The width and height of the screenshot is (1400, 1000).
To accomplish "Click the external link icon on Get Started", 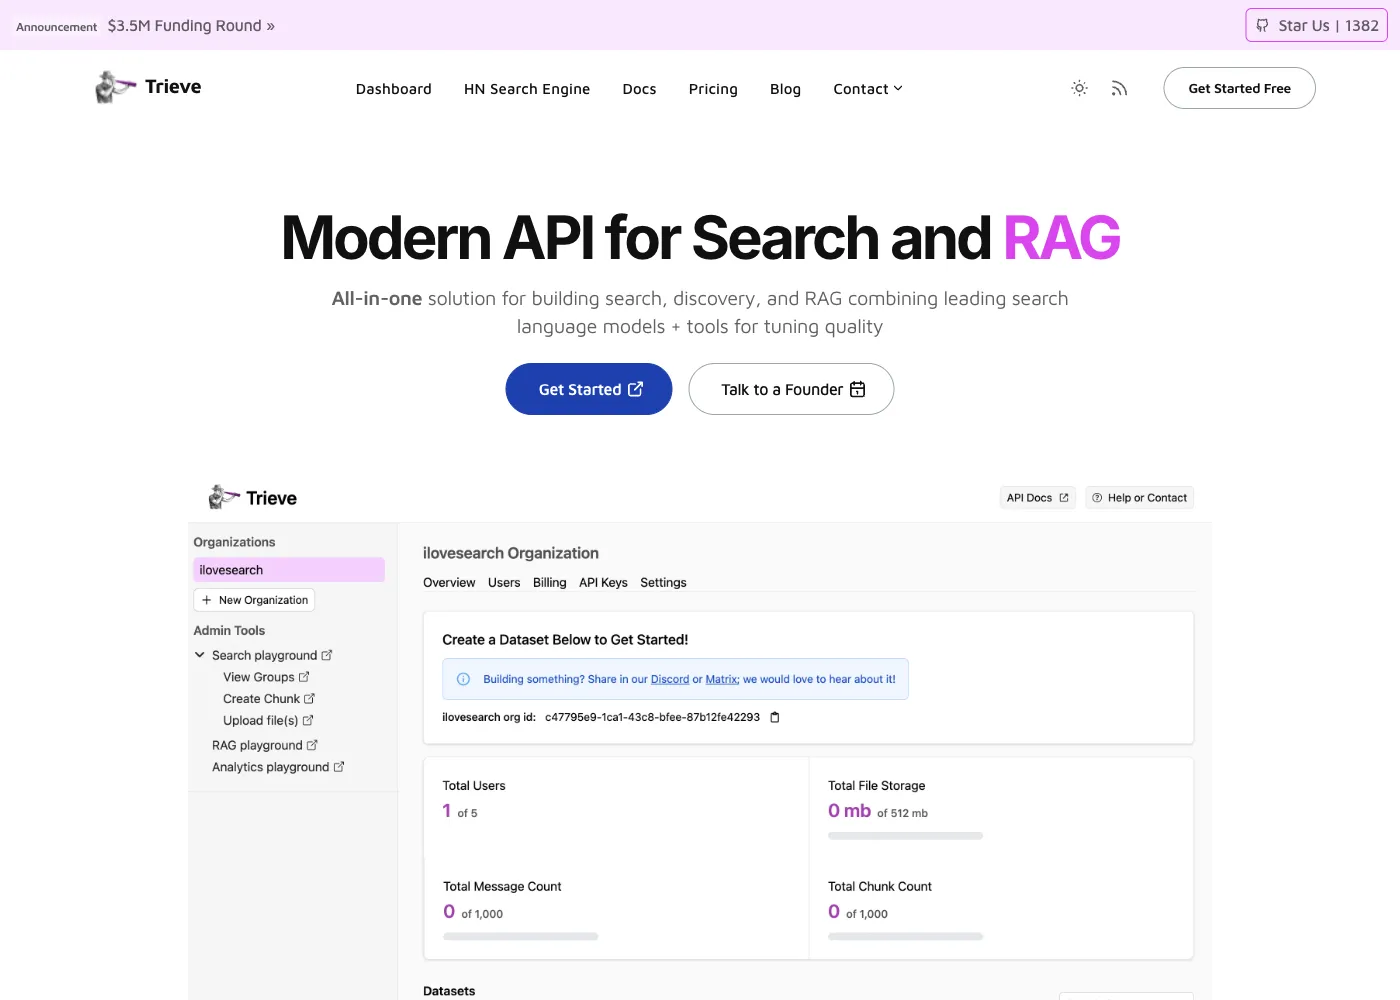I will [635, 389].
